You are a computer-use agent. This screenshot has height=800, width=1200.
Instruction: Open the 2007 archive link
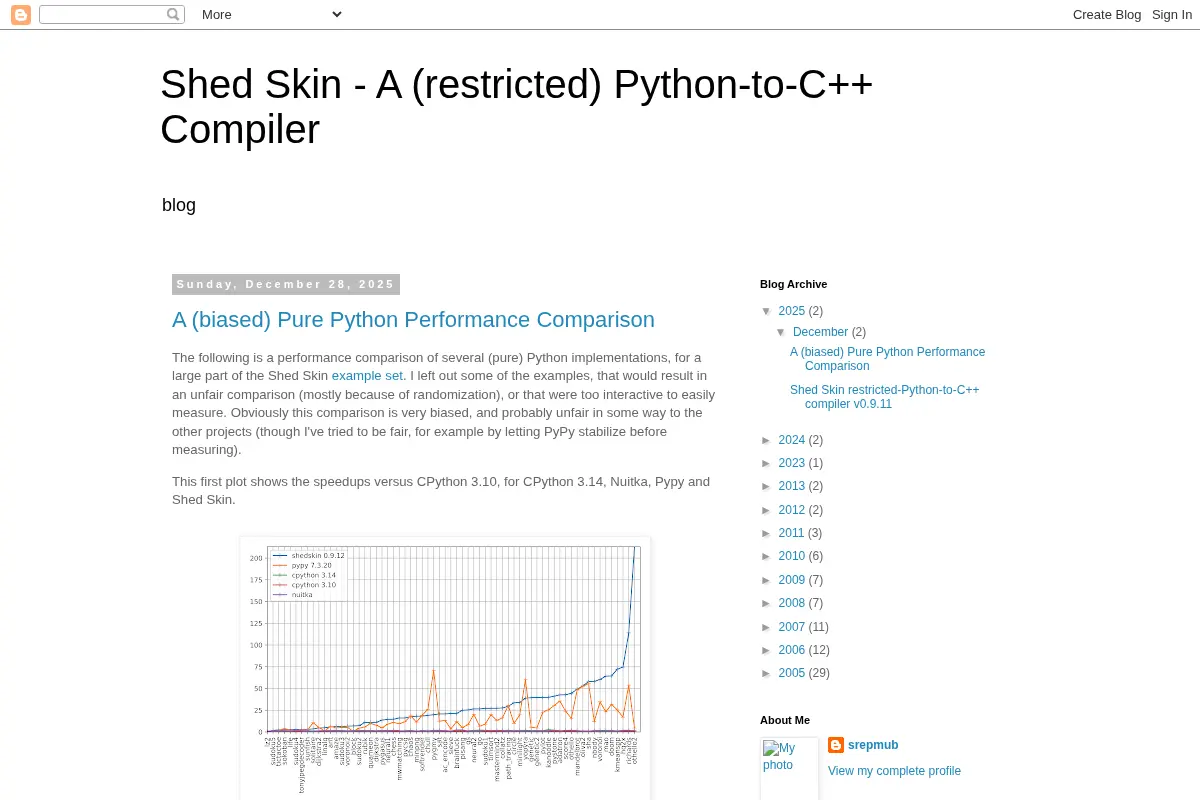pyautogui.click(x=792, y=627)
